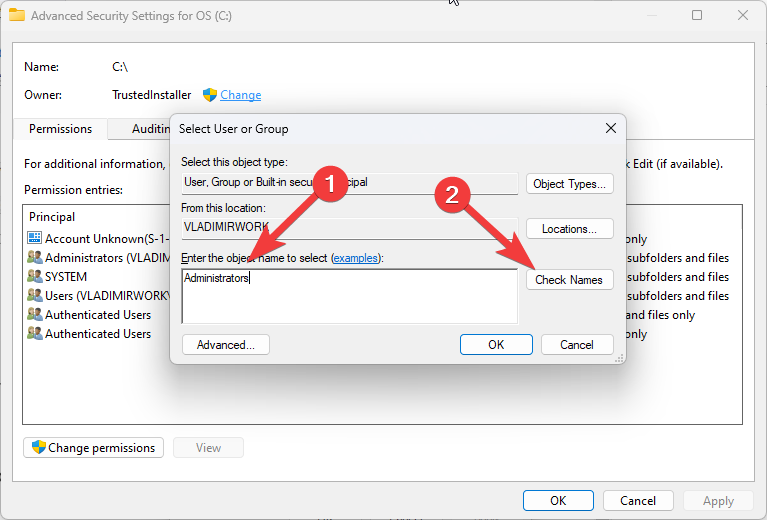Open the Locations... chooser
Image resolution: width=767 pixels, height=520 pixels.
coord(569,229)
